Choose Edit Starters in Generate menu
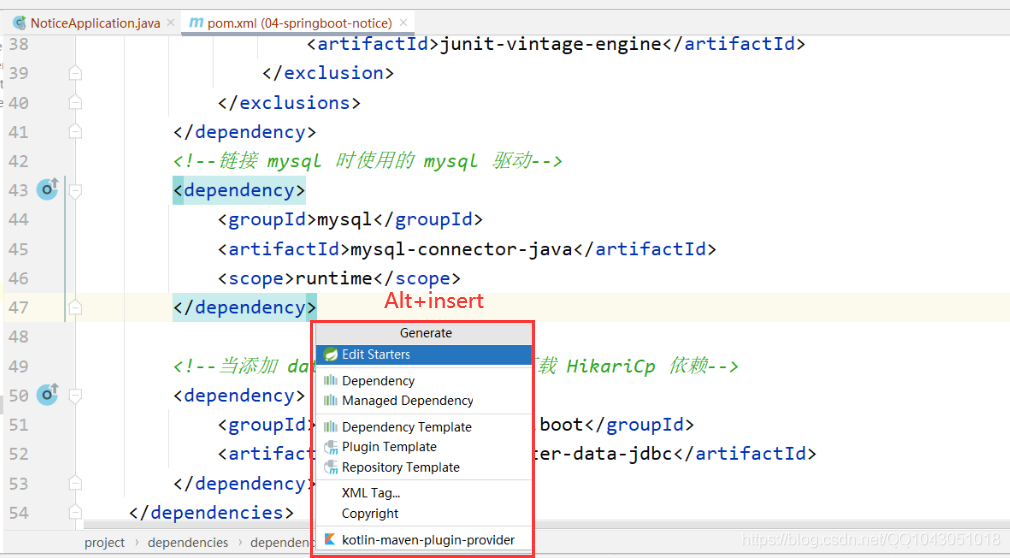 point(424,354)
